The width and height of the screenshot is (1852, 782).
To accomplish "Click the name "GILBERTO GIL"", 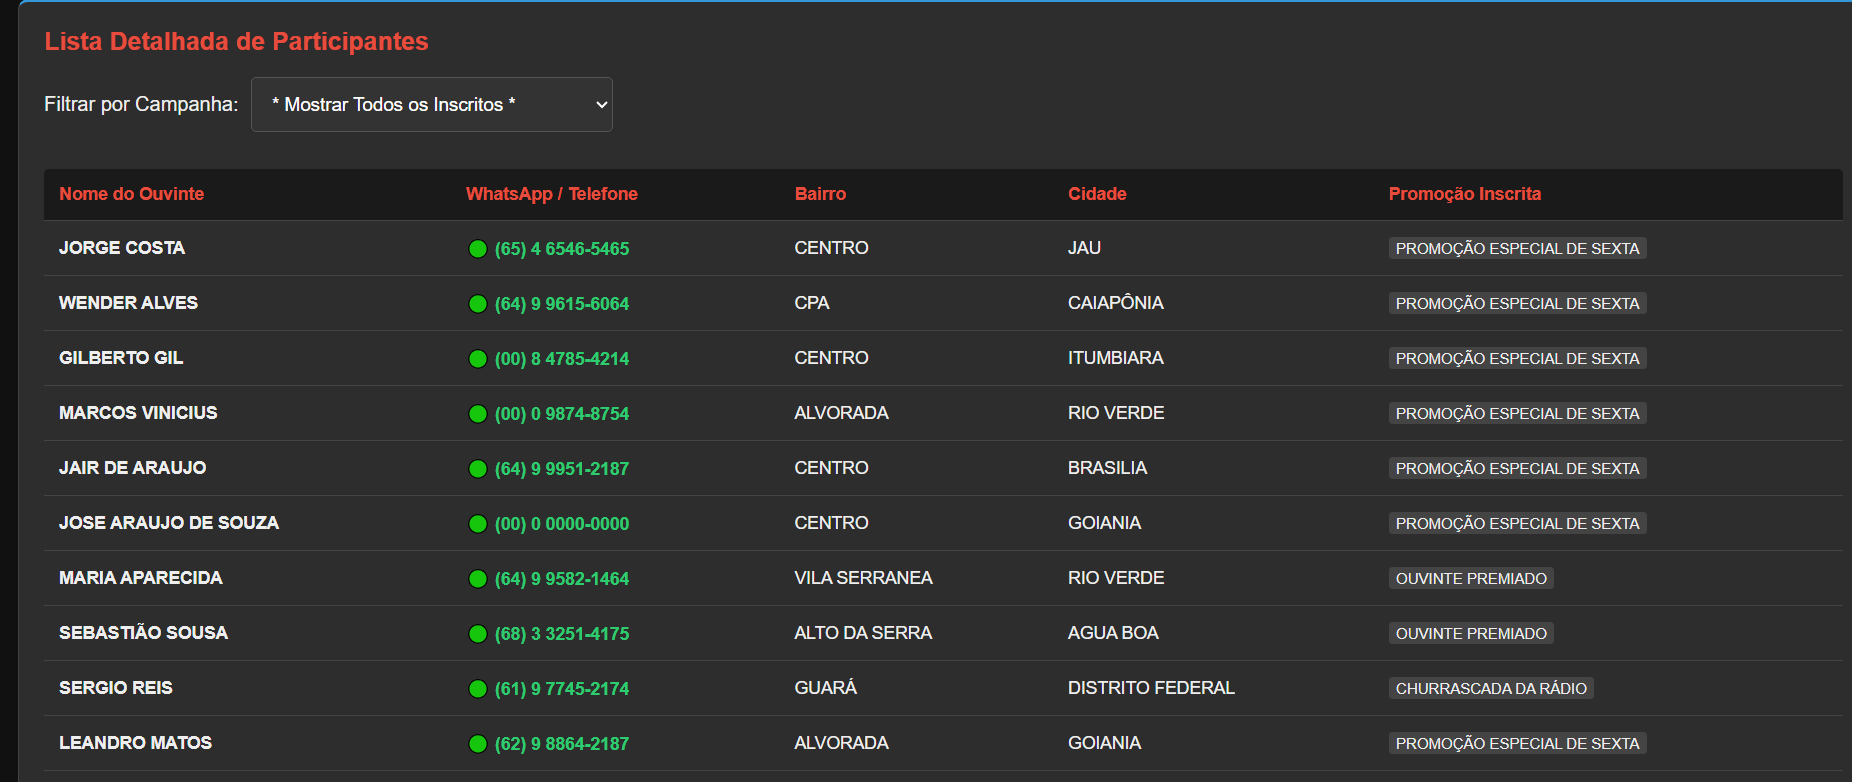I will pos(121,358).
